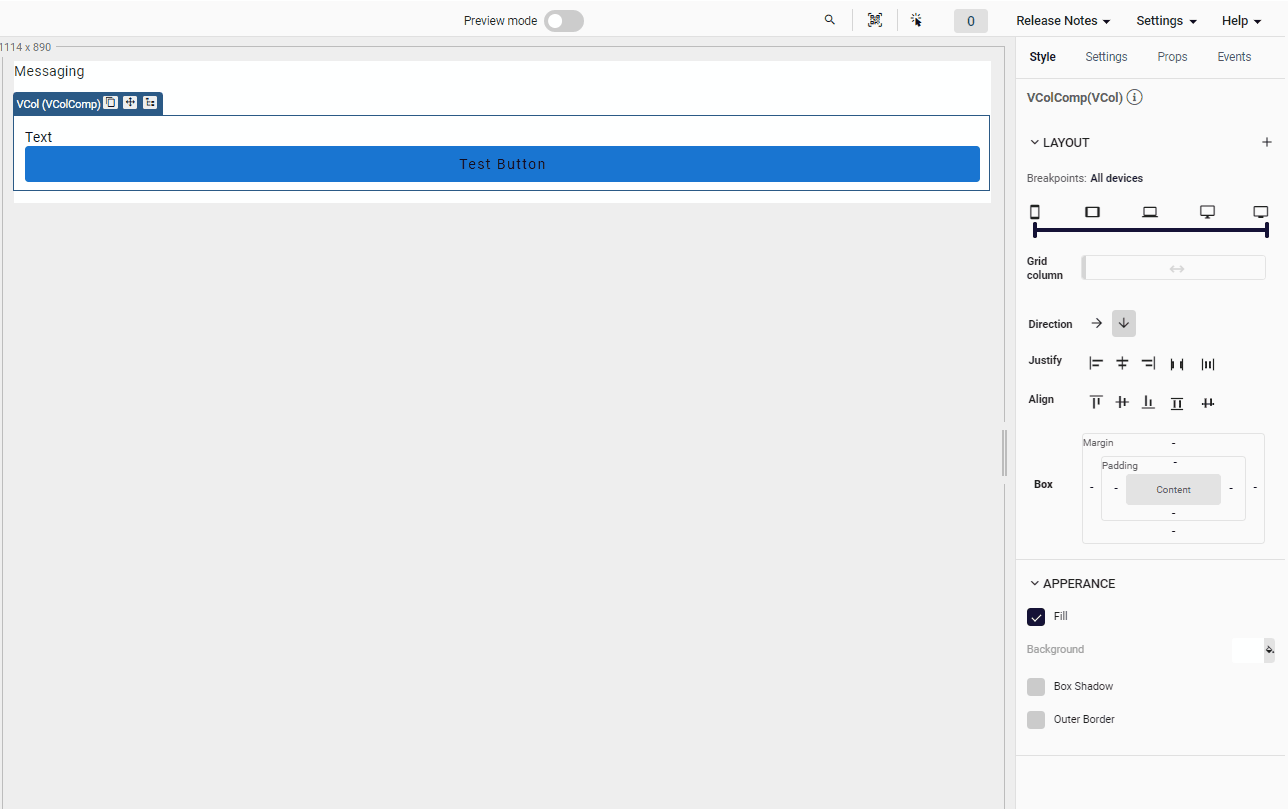The width and height of the screenshot is (1288, 809).
Task: Set direction to horizontal right arrow
Action: 1097,324
